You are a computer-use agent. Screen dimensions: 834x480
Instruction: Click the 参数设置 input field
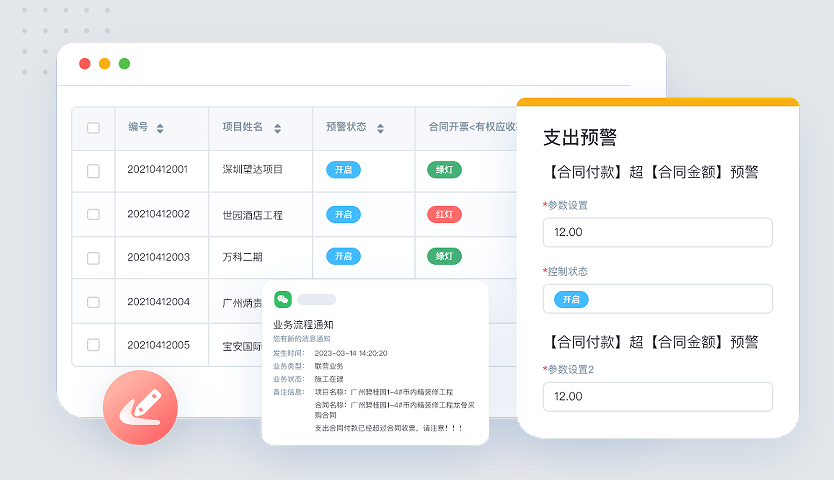657,232
